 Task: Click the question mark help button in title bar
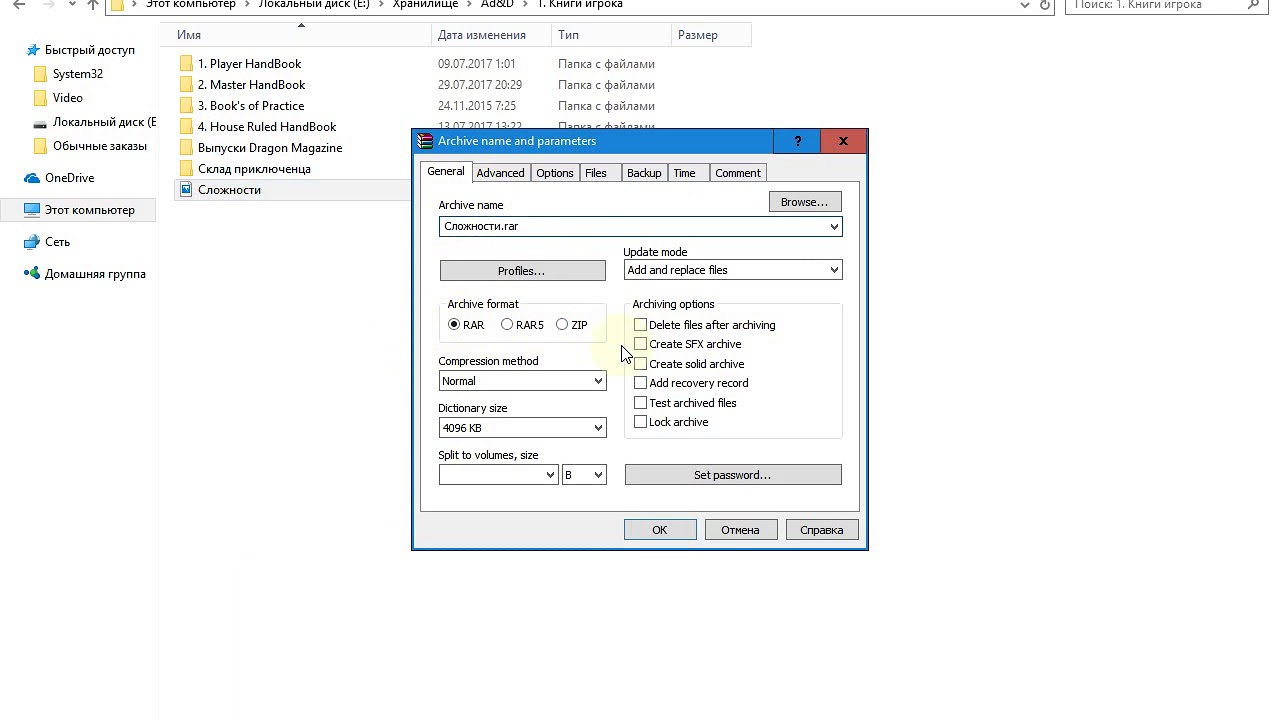pos(797,141)
